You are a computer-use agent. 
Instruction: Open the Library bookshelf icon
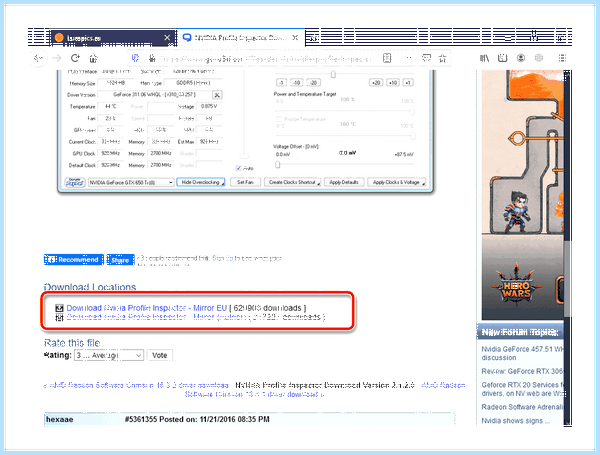tap(484, 58)
